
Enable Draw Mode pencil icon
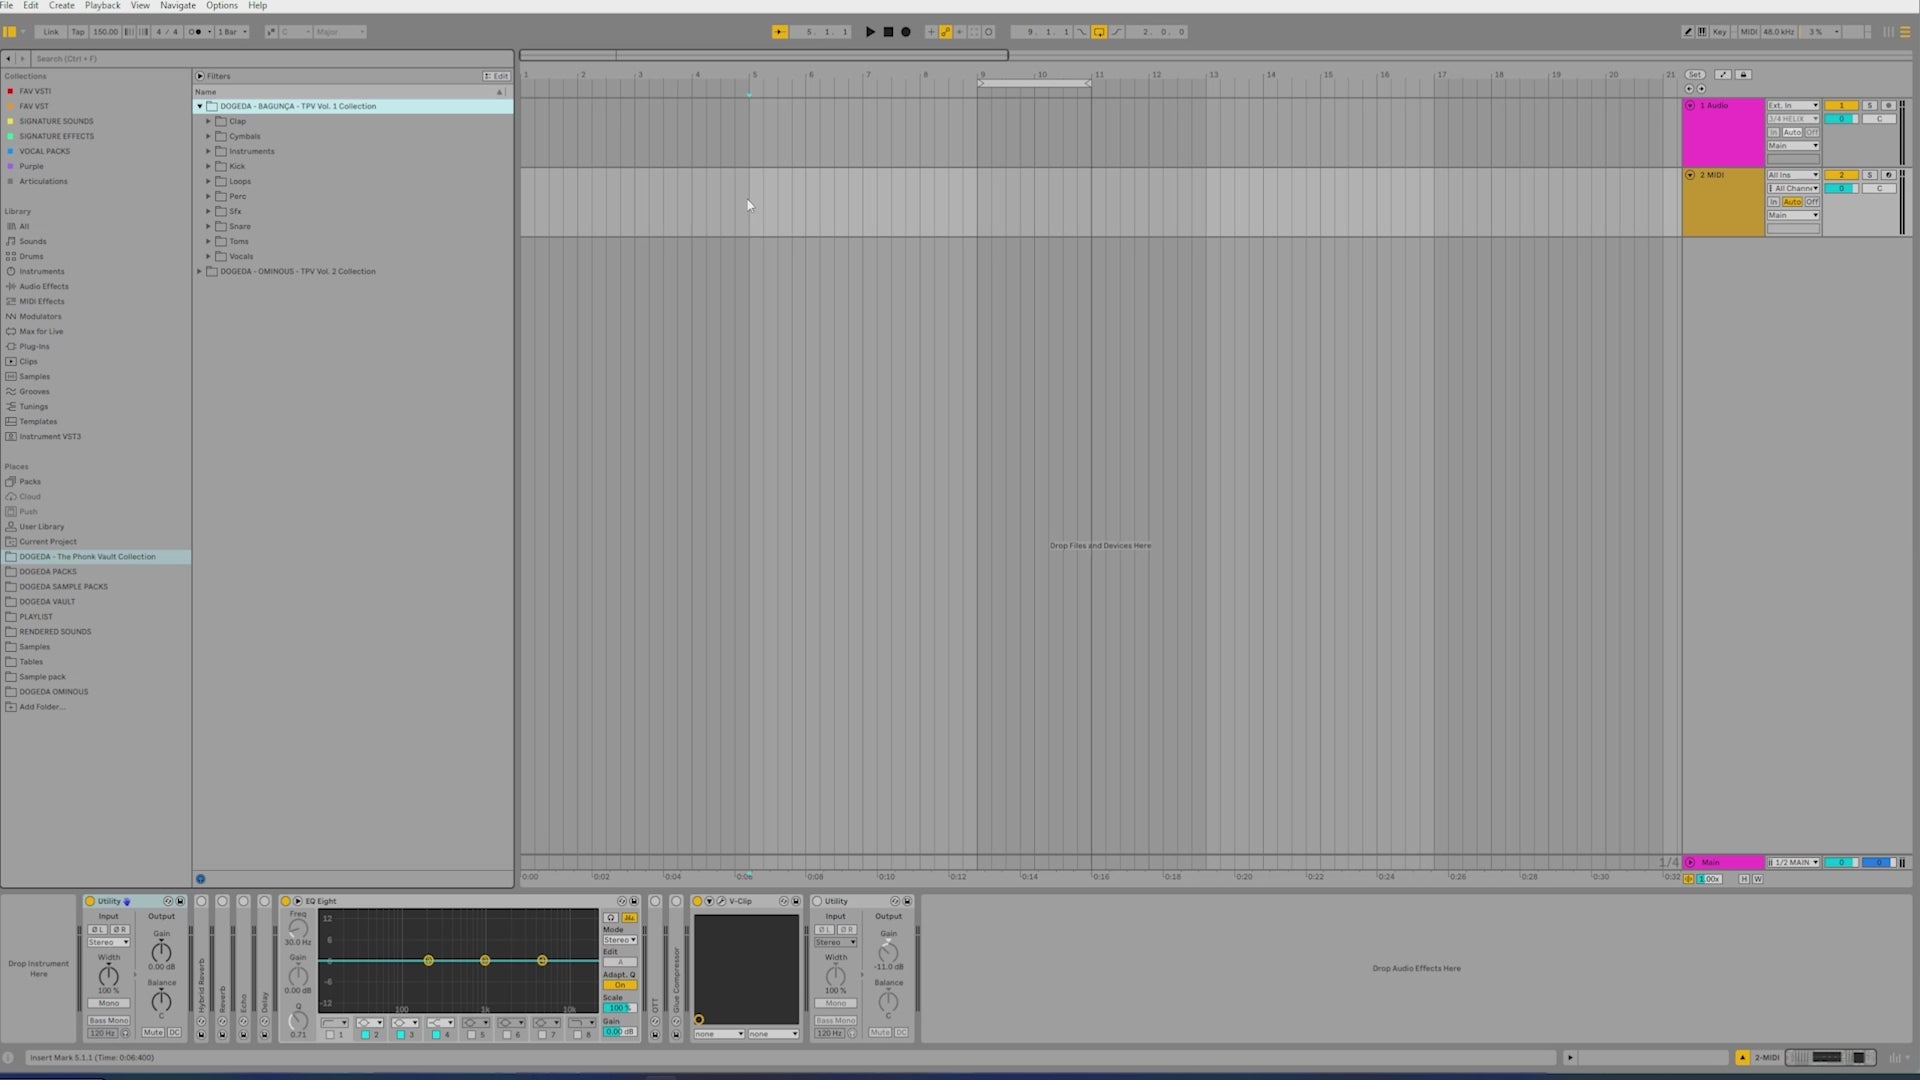tap(1688, 32)
